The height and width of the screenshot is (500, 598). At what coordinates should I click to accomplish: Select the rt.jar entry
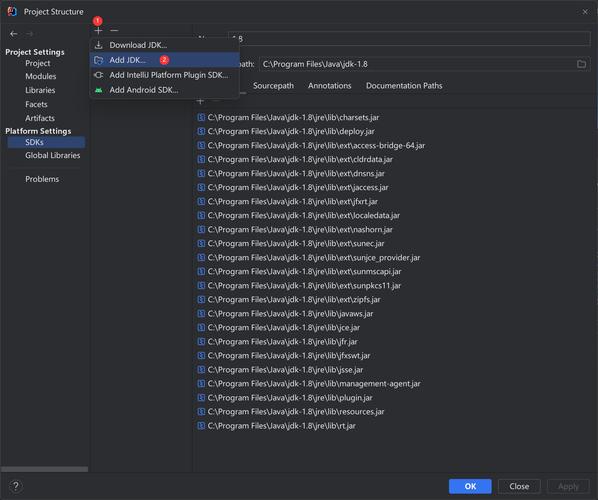276,426
